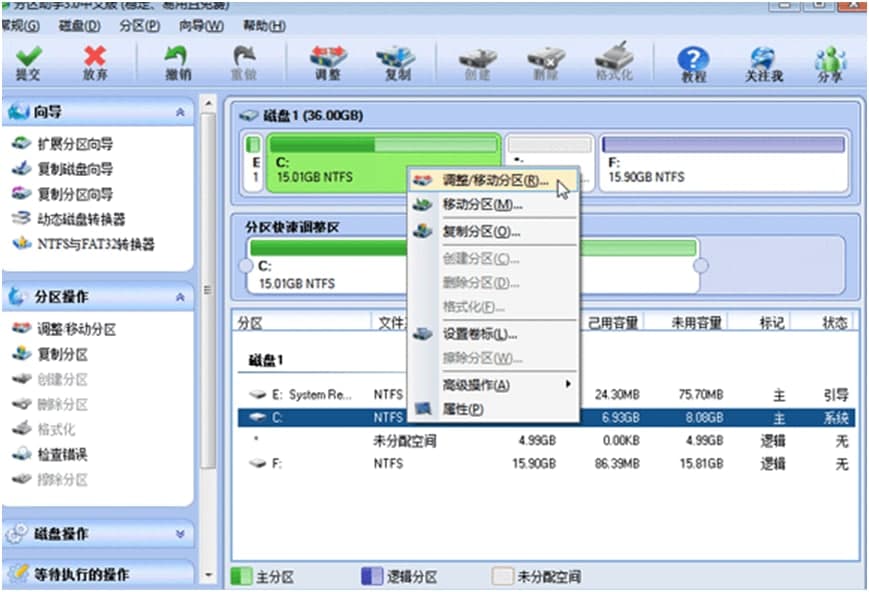Launch the NTFS与FAT32转换器 tool

[83, 244]
